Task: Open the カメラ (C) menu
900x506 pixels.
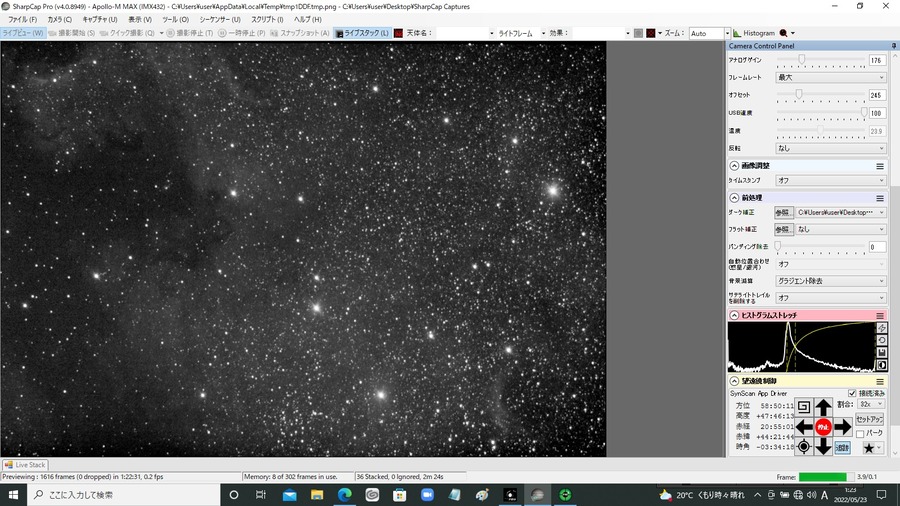Action: pos(60,20)
